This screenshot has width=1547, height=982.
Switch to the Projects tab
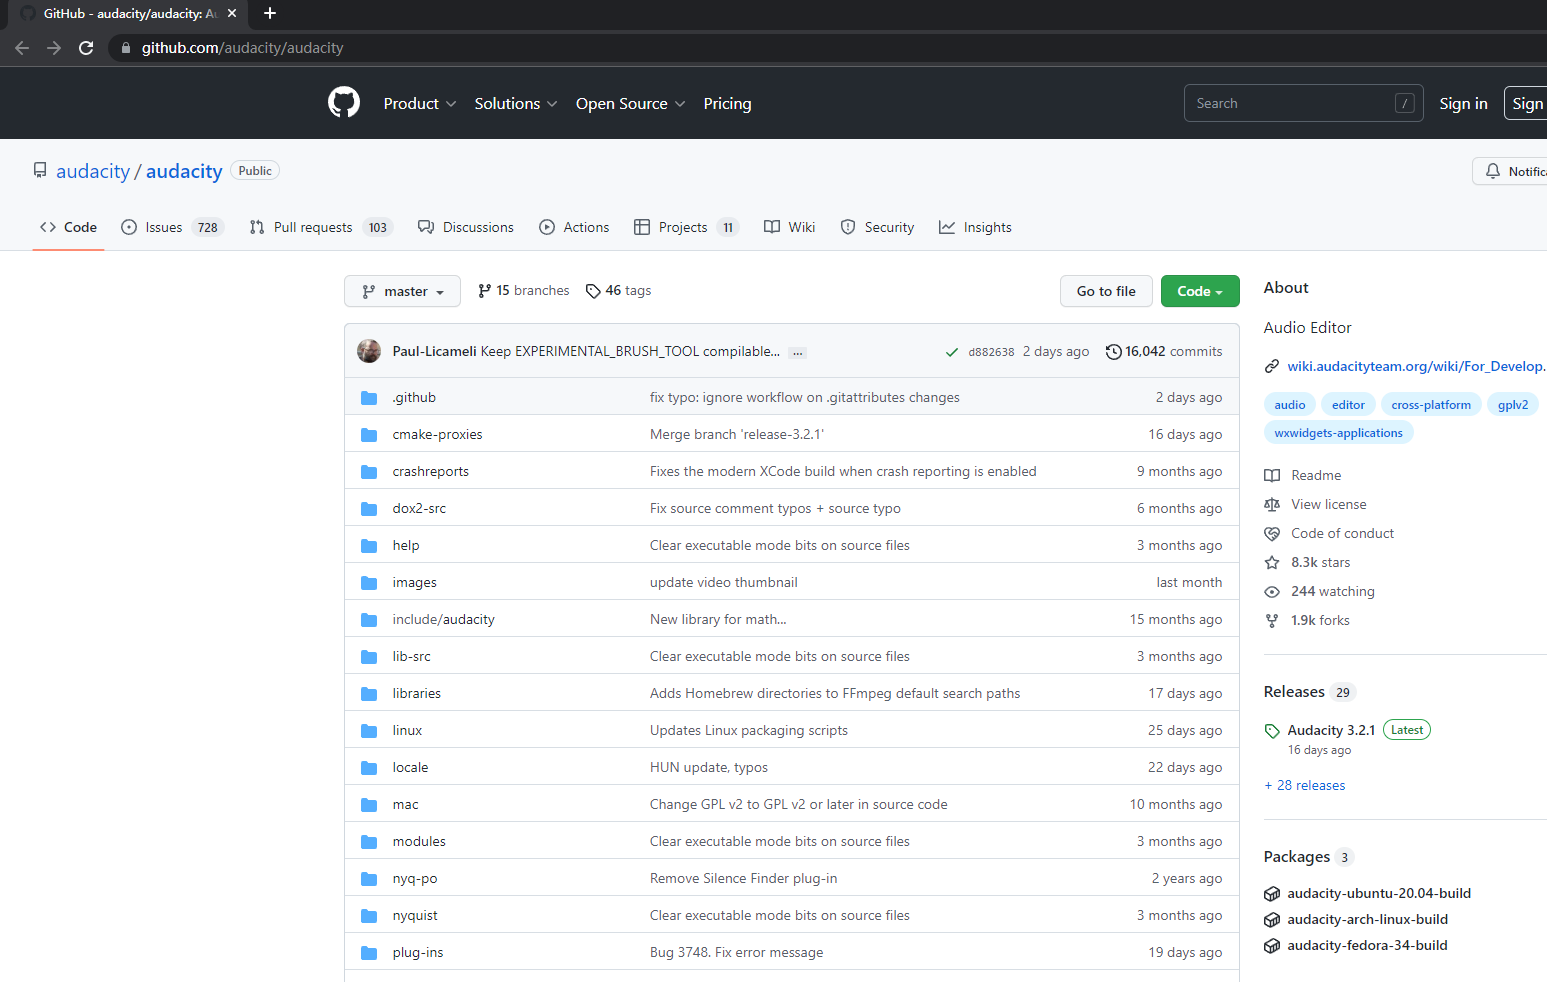(x=686, y=228)
